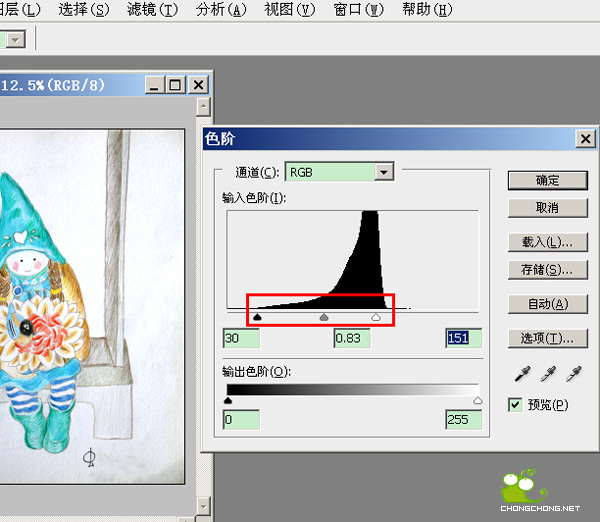Screen dimensions: 600x522
Task: Click the document scrollbar down arrow
Action: (203, 507)
